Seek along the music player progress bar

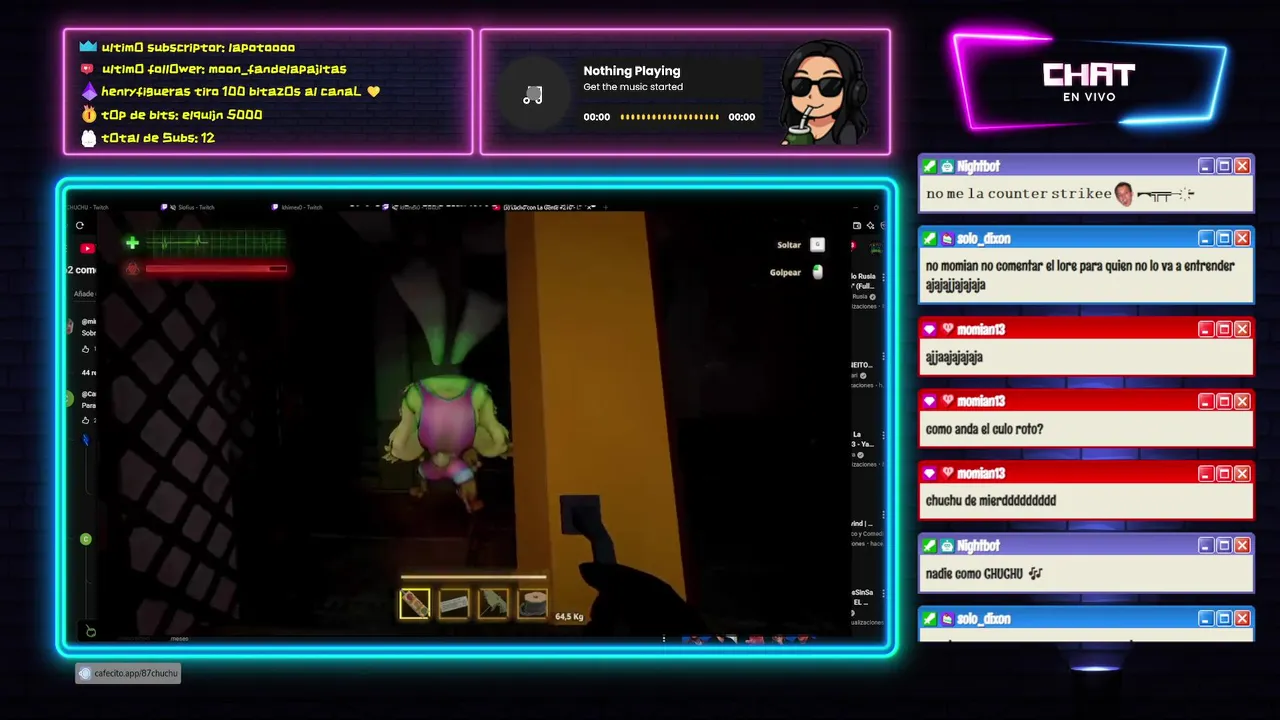tap(669, 117)
